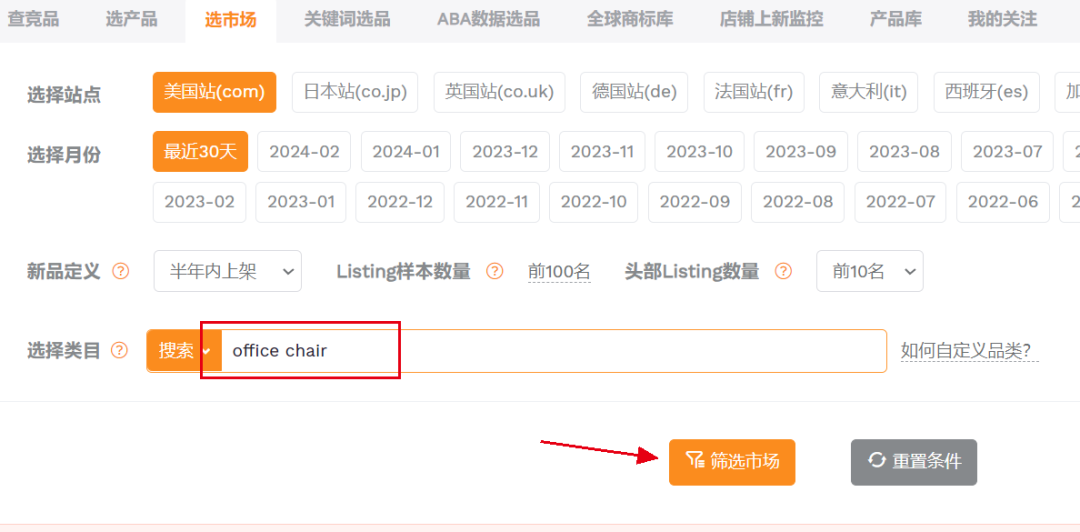
Task: Open the ABA数据选品 tab
Action: click(488, 19)
